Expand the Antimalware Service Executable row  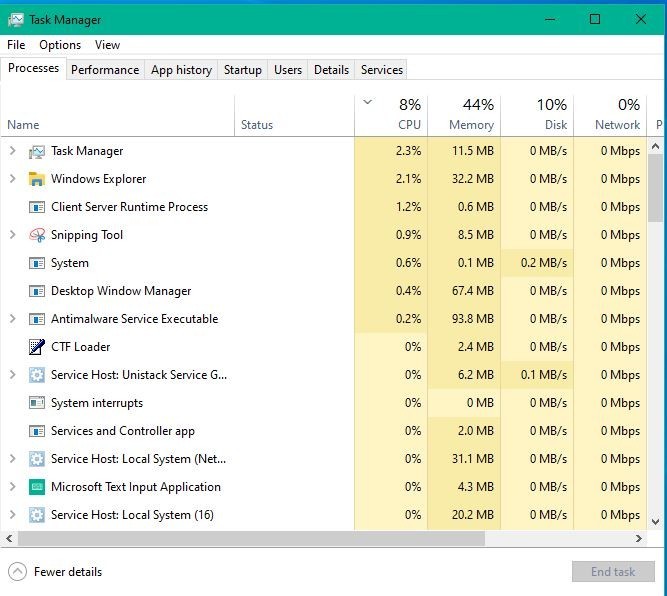(x=12, y=319)
